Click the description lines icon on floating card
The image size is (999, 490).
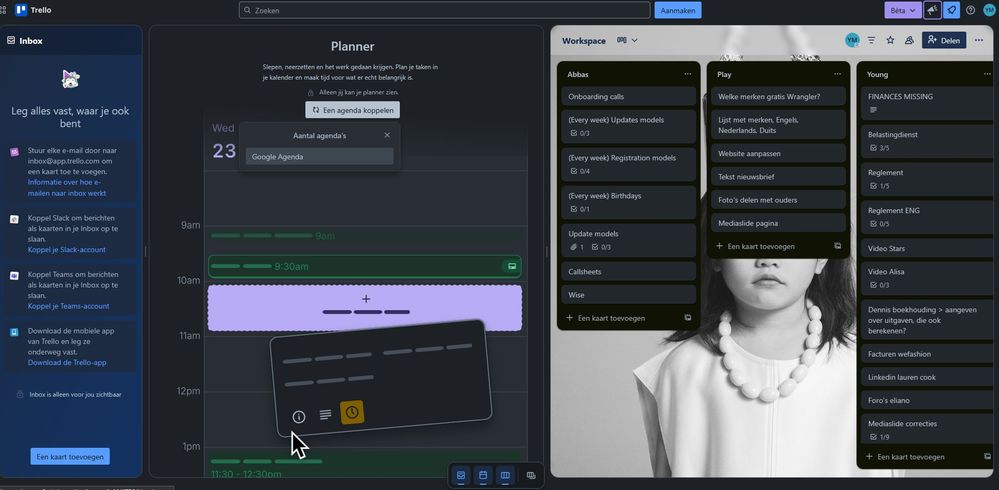(325, 415)
